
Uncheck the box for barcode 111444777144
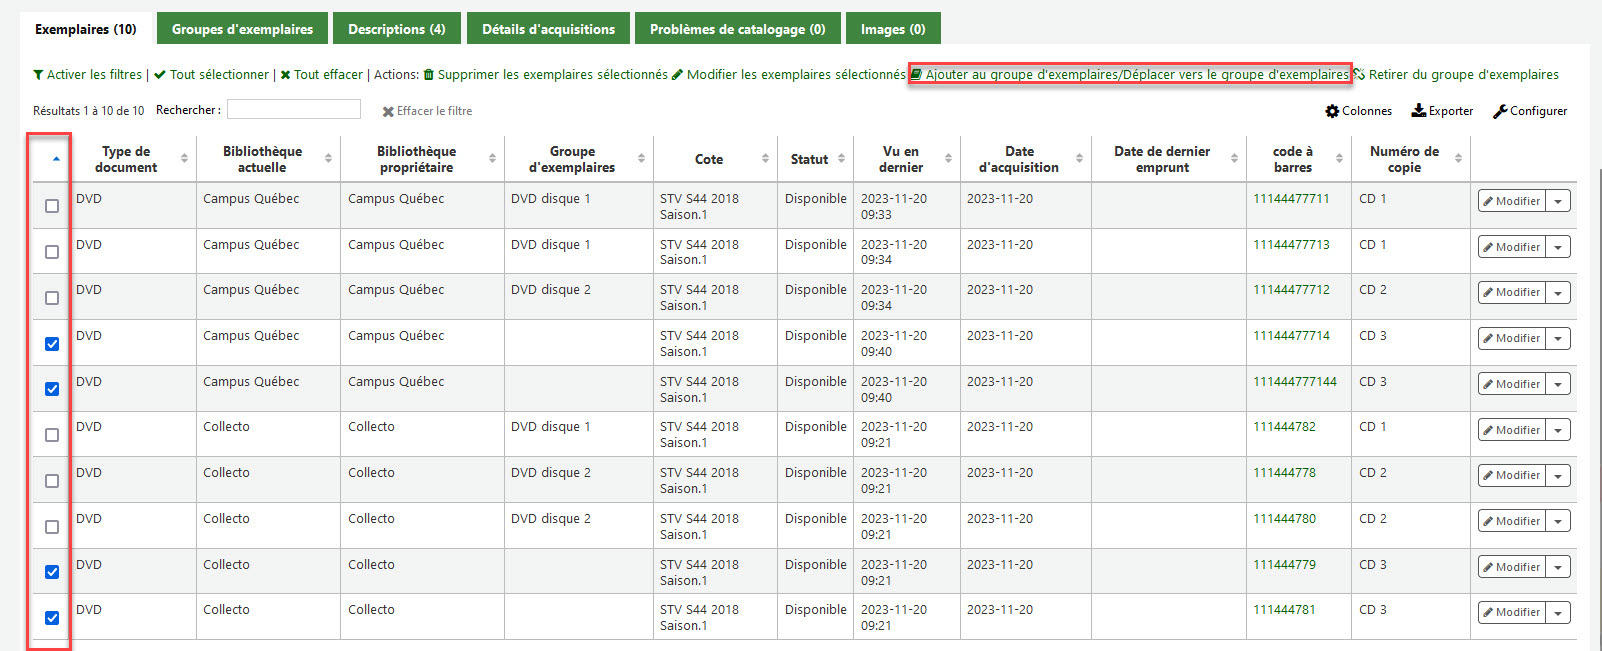52,389
